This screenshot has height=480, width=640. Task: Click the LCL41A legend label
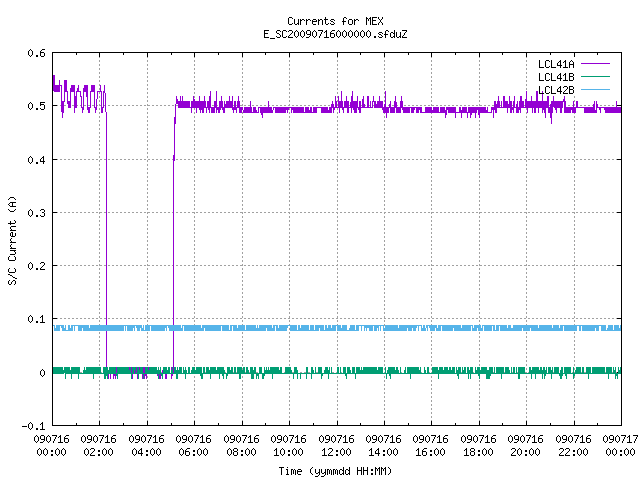coord(556,64)
